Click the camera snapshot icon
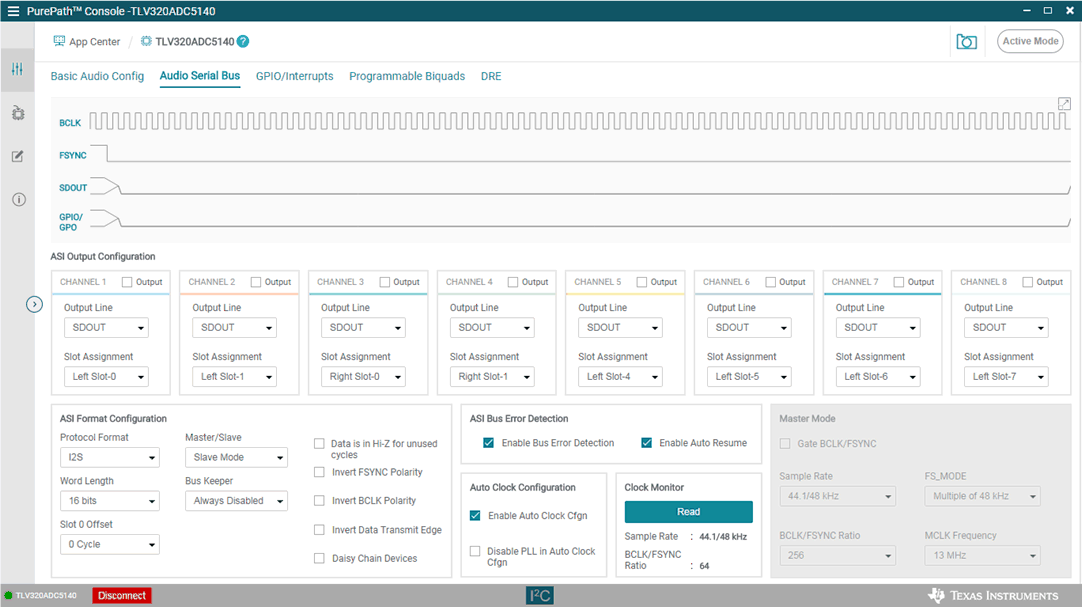This screenshot has width=1082, height=607. (966, 42)
